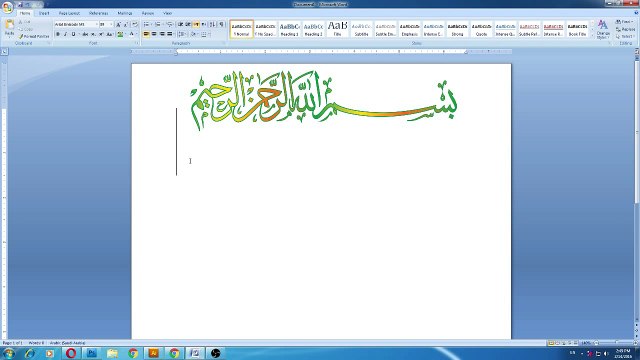Justify the paragraph text
Screen dimensions: 640x360
coord(169,34)
